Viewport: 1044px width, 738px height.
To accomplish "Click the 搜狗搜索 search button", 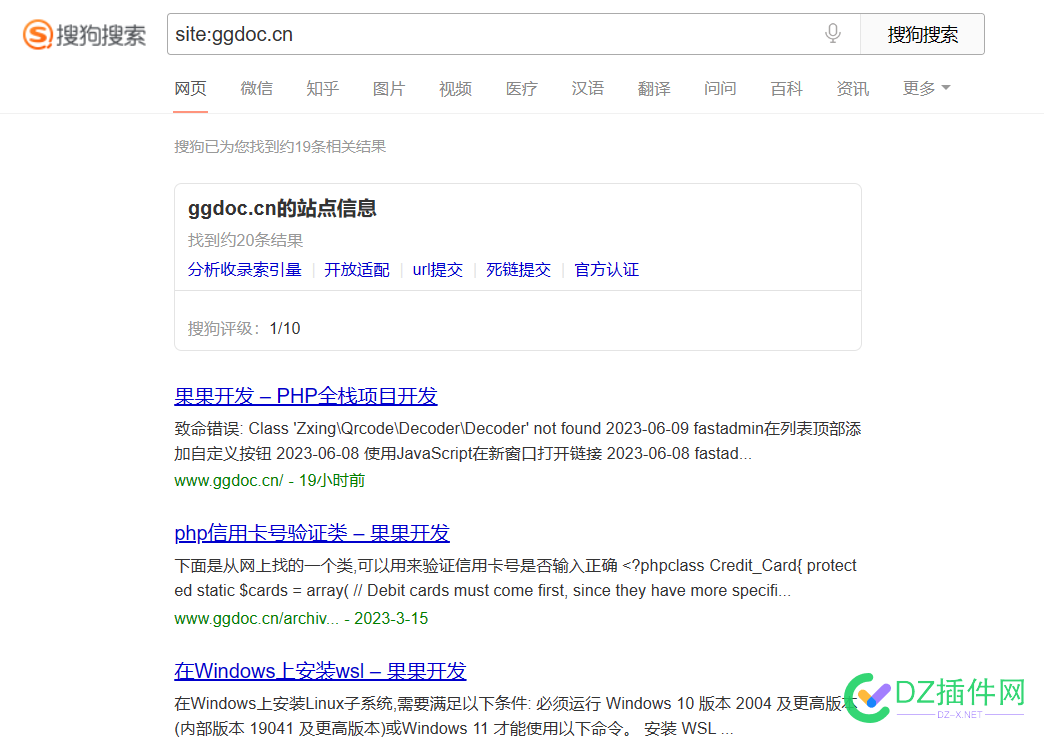I will (922, 34).
